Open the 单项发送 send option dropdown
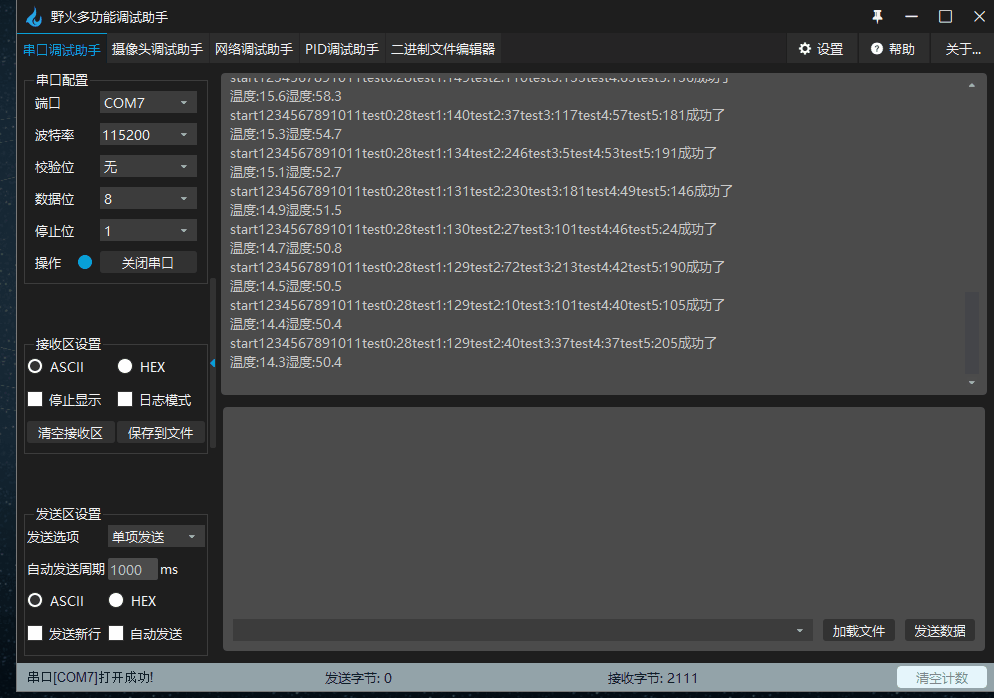Image resolution: width=994 pixels, height=698 pixels. coord(157,536)
